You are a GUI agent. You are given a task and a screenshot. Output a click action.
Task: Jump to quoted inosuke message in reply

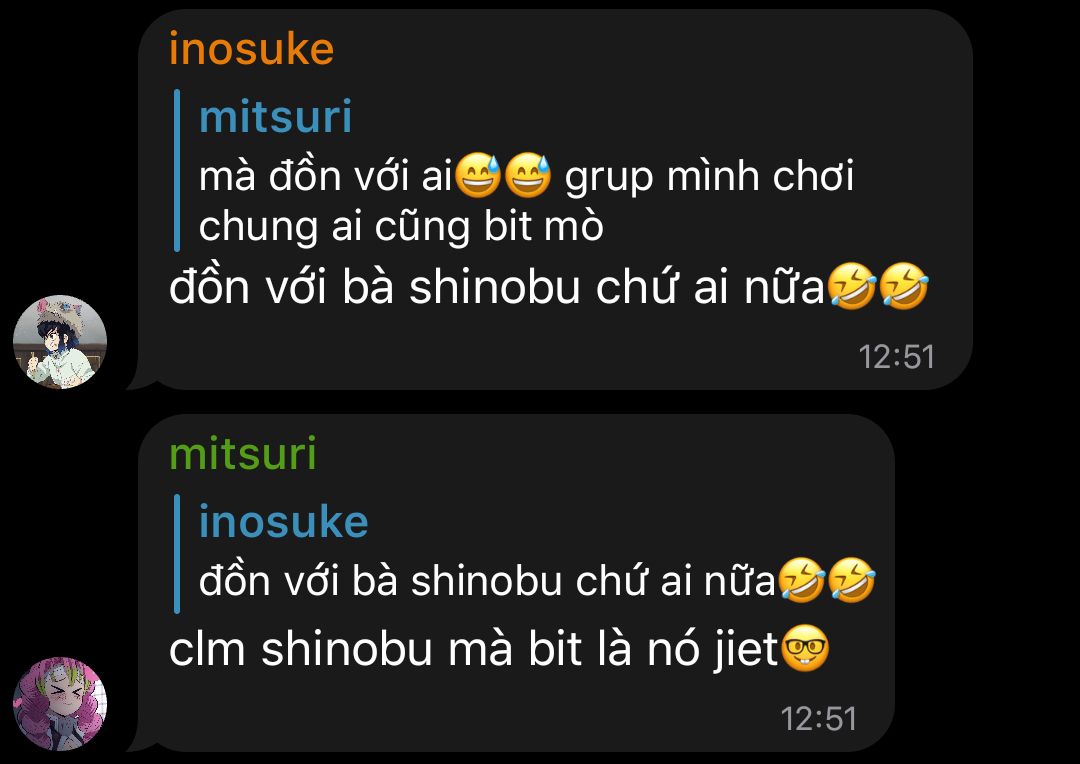[527, 554]
